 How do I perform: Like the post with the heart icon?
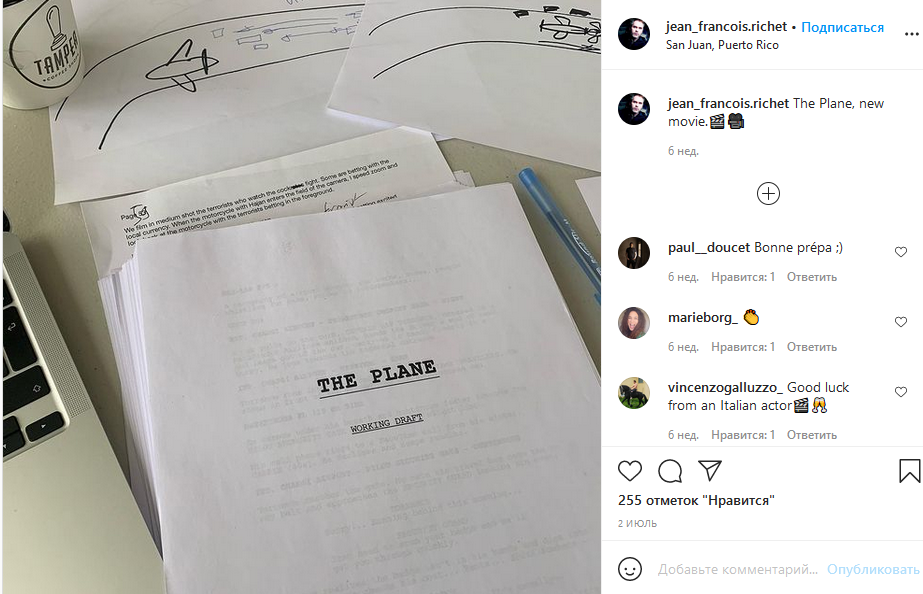(x=629, y=471)
